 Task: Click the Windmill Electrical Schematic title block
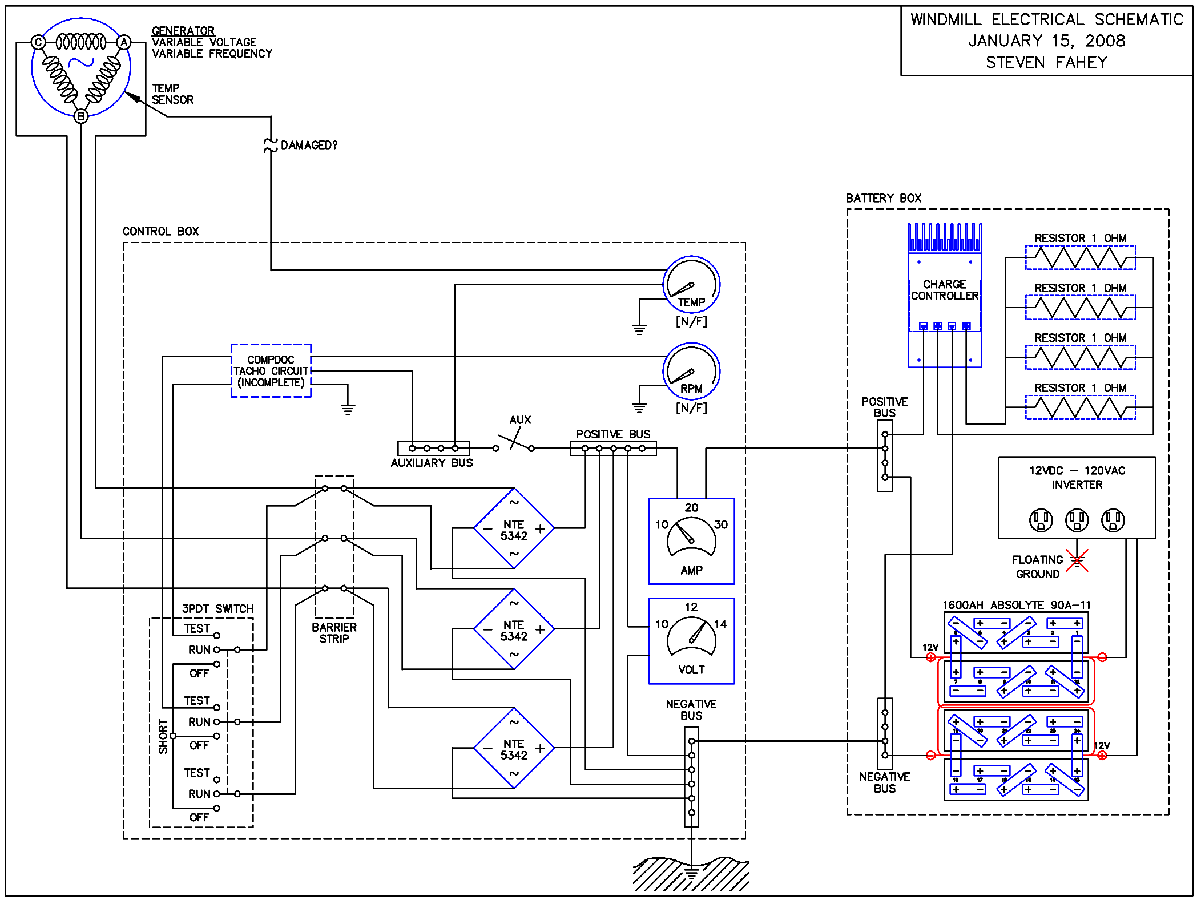[x=1046, y=41]
